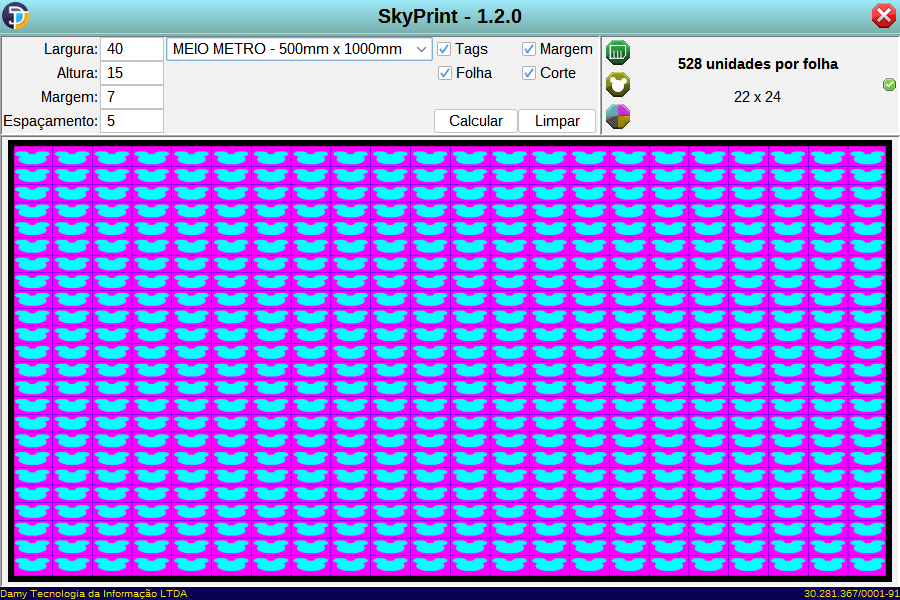This screenshot has height=600, width=900.
Task: Click the 'Altura:' label
Action: pyautogui.click(x=77, y=73)
